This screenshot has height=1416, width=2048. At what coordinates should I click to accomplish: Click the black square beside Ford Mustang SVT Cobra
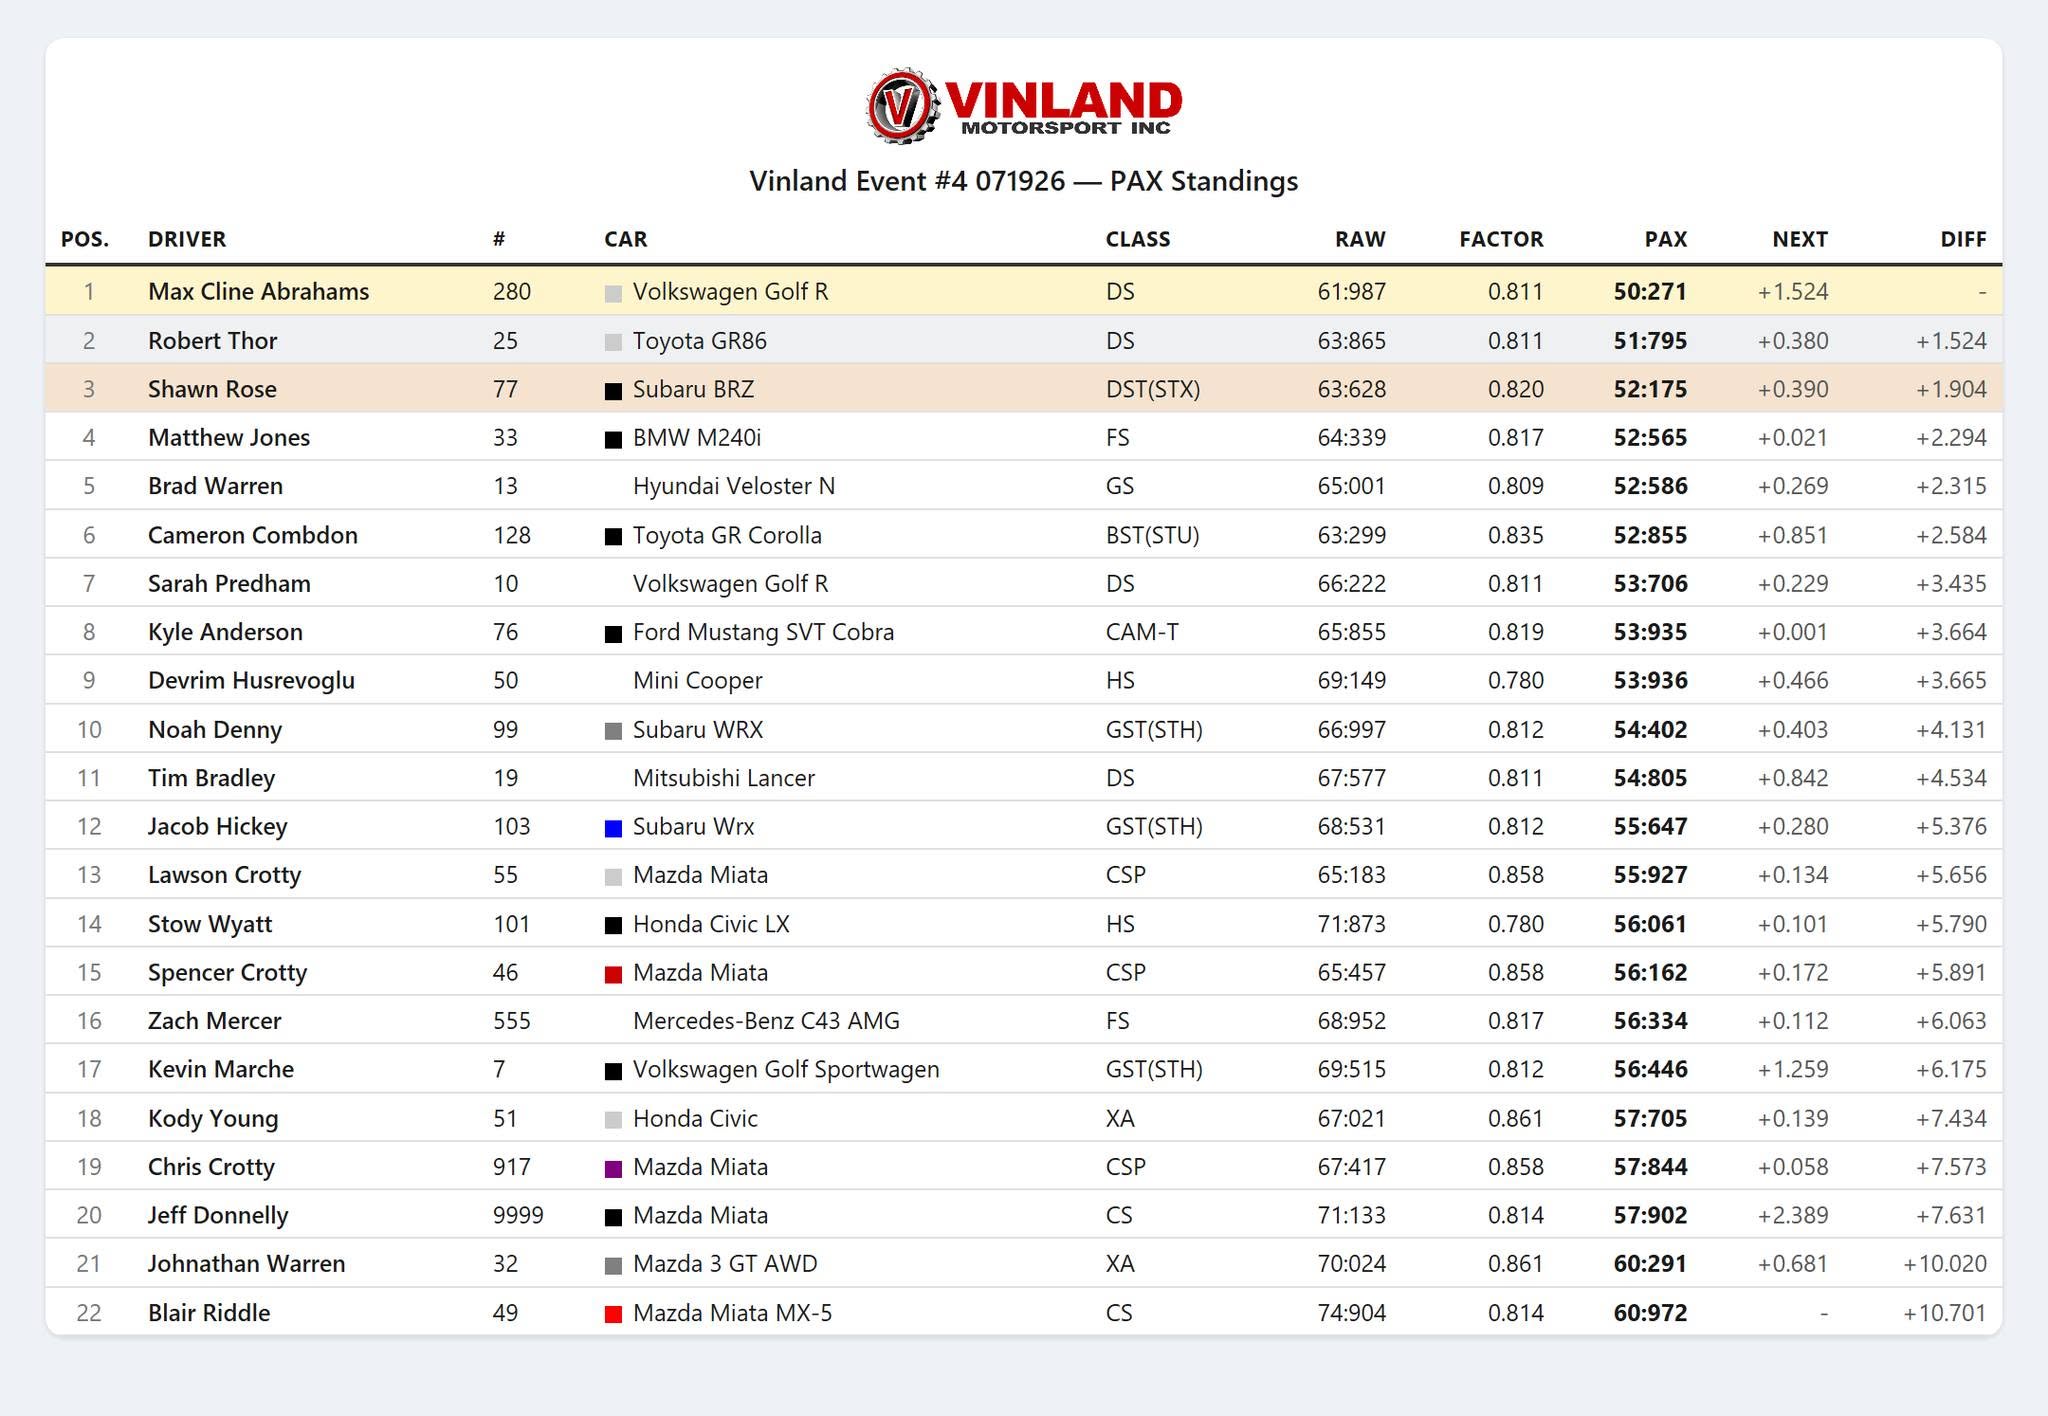613,634
